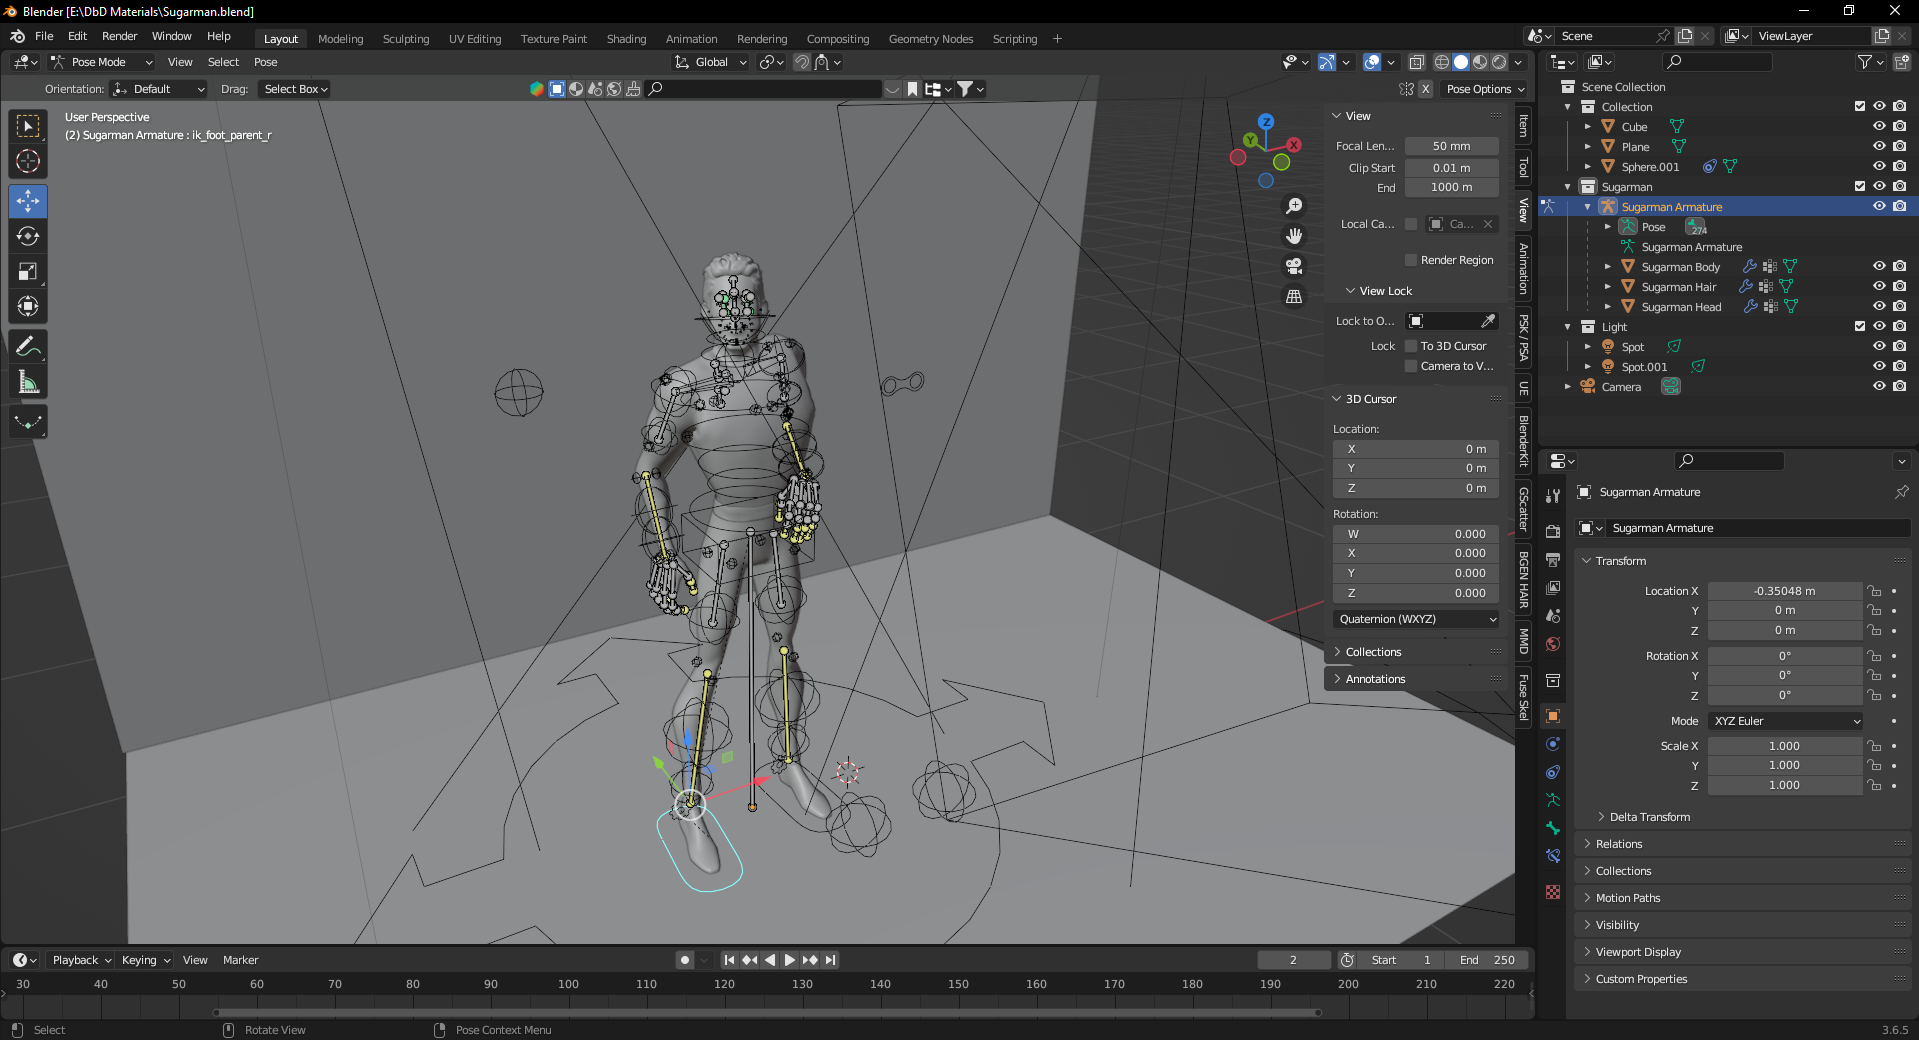This screenshot has width=1919, height=1040.
Task: Select the Rotate tool in the toolbar
Action: [x=28, y=236]
